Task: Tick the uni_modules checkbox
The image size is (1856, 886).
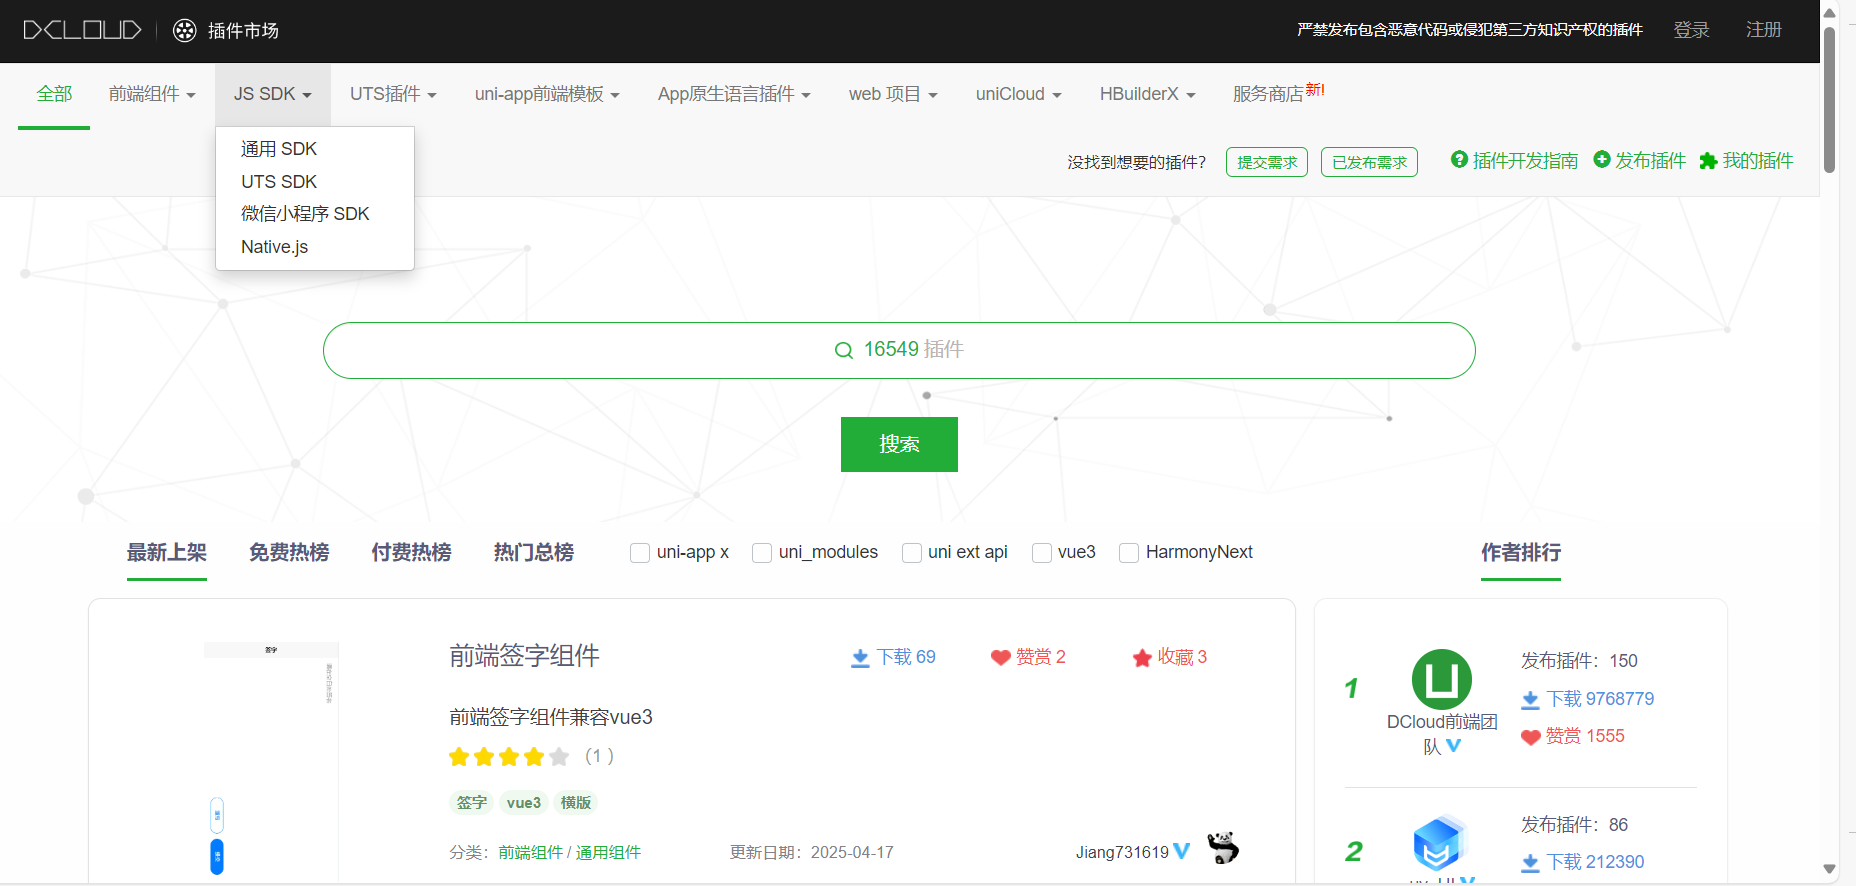Action: (x=762, y=553)
